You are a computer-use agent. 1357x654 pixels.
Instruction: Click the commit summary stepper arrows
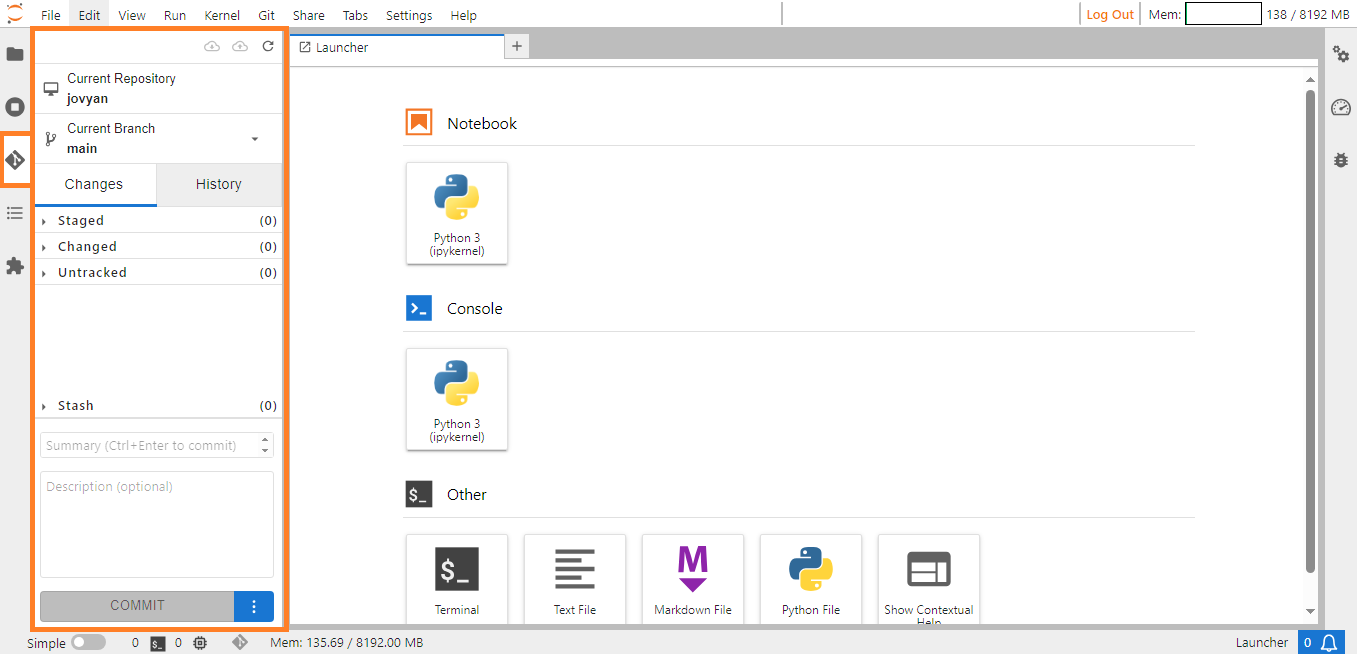265,445
